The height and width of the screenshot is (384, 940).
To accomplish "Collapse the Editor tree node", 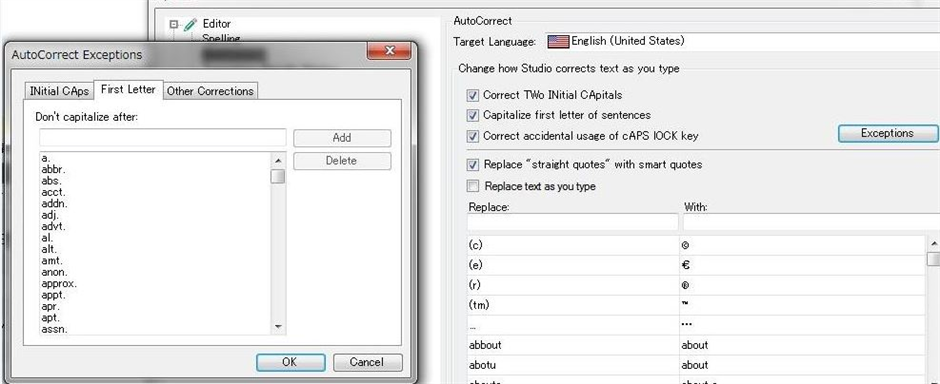I will pos(174,25).
